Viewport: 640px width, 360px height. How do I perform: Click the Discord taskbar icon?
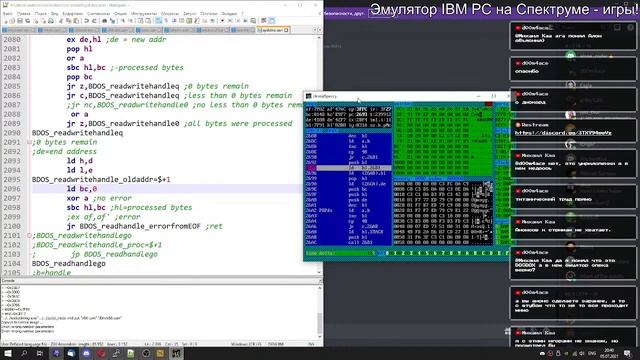[x=86, y=353]
